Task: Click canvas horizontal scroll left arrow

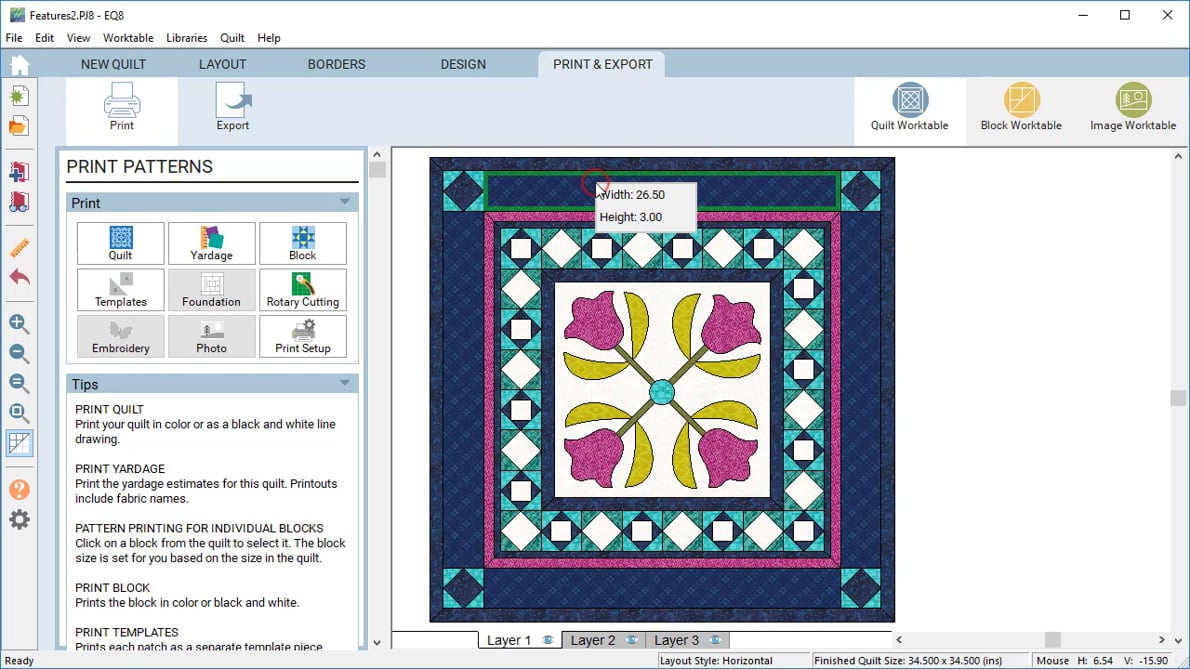Action: [x=899, y=640]
